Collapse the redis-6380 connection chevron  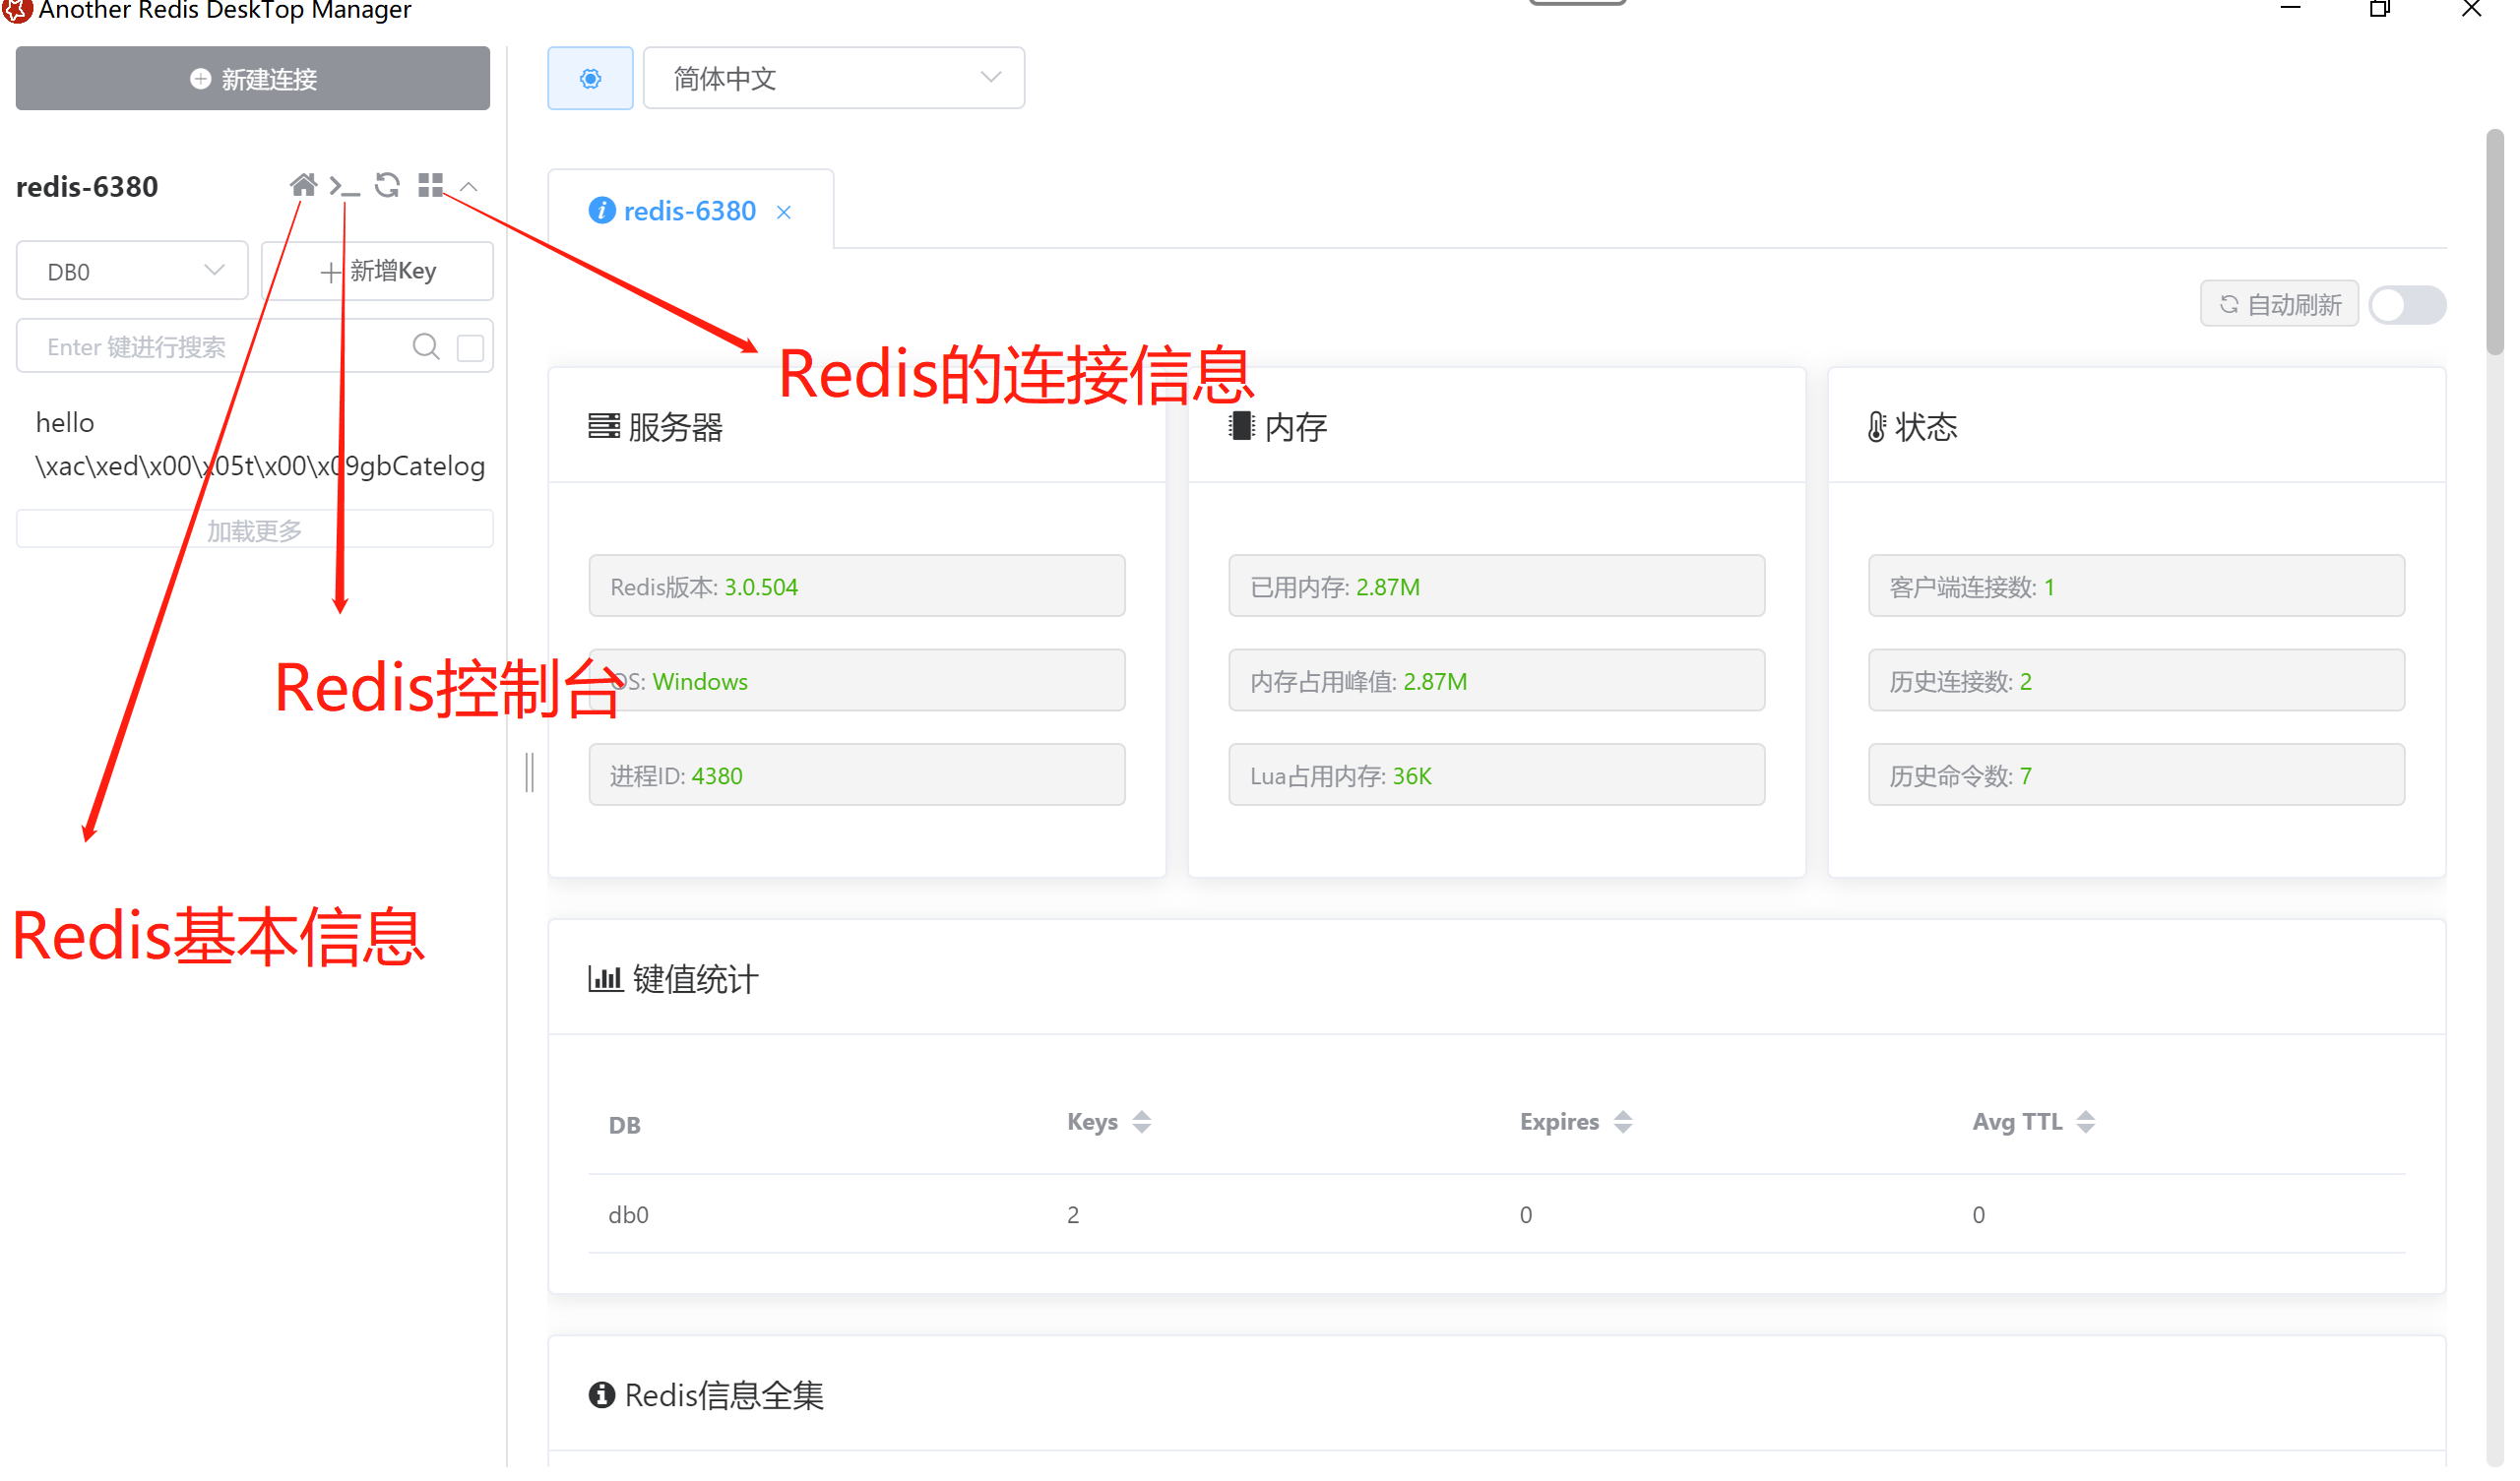pos(470,187)
